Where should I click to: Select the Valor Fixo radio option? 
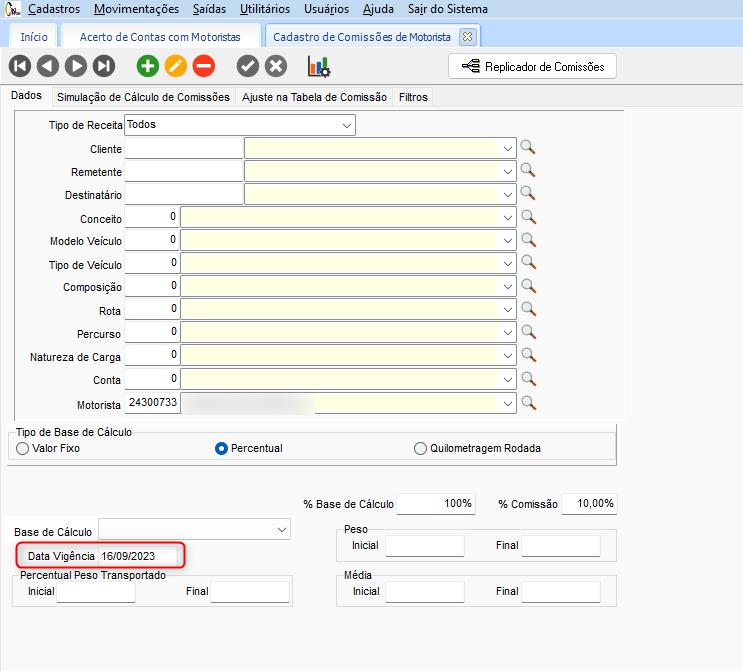22,448
